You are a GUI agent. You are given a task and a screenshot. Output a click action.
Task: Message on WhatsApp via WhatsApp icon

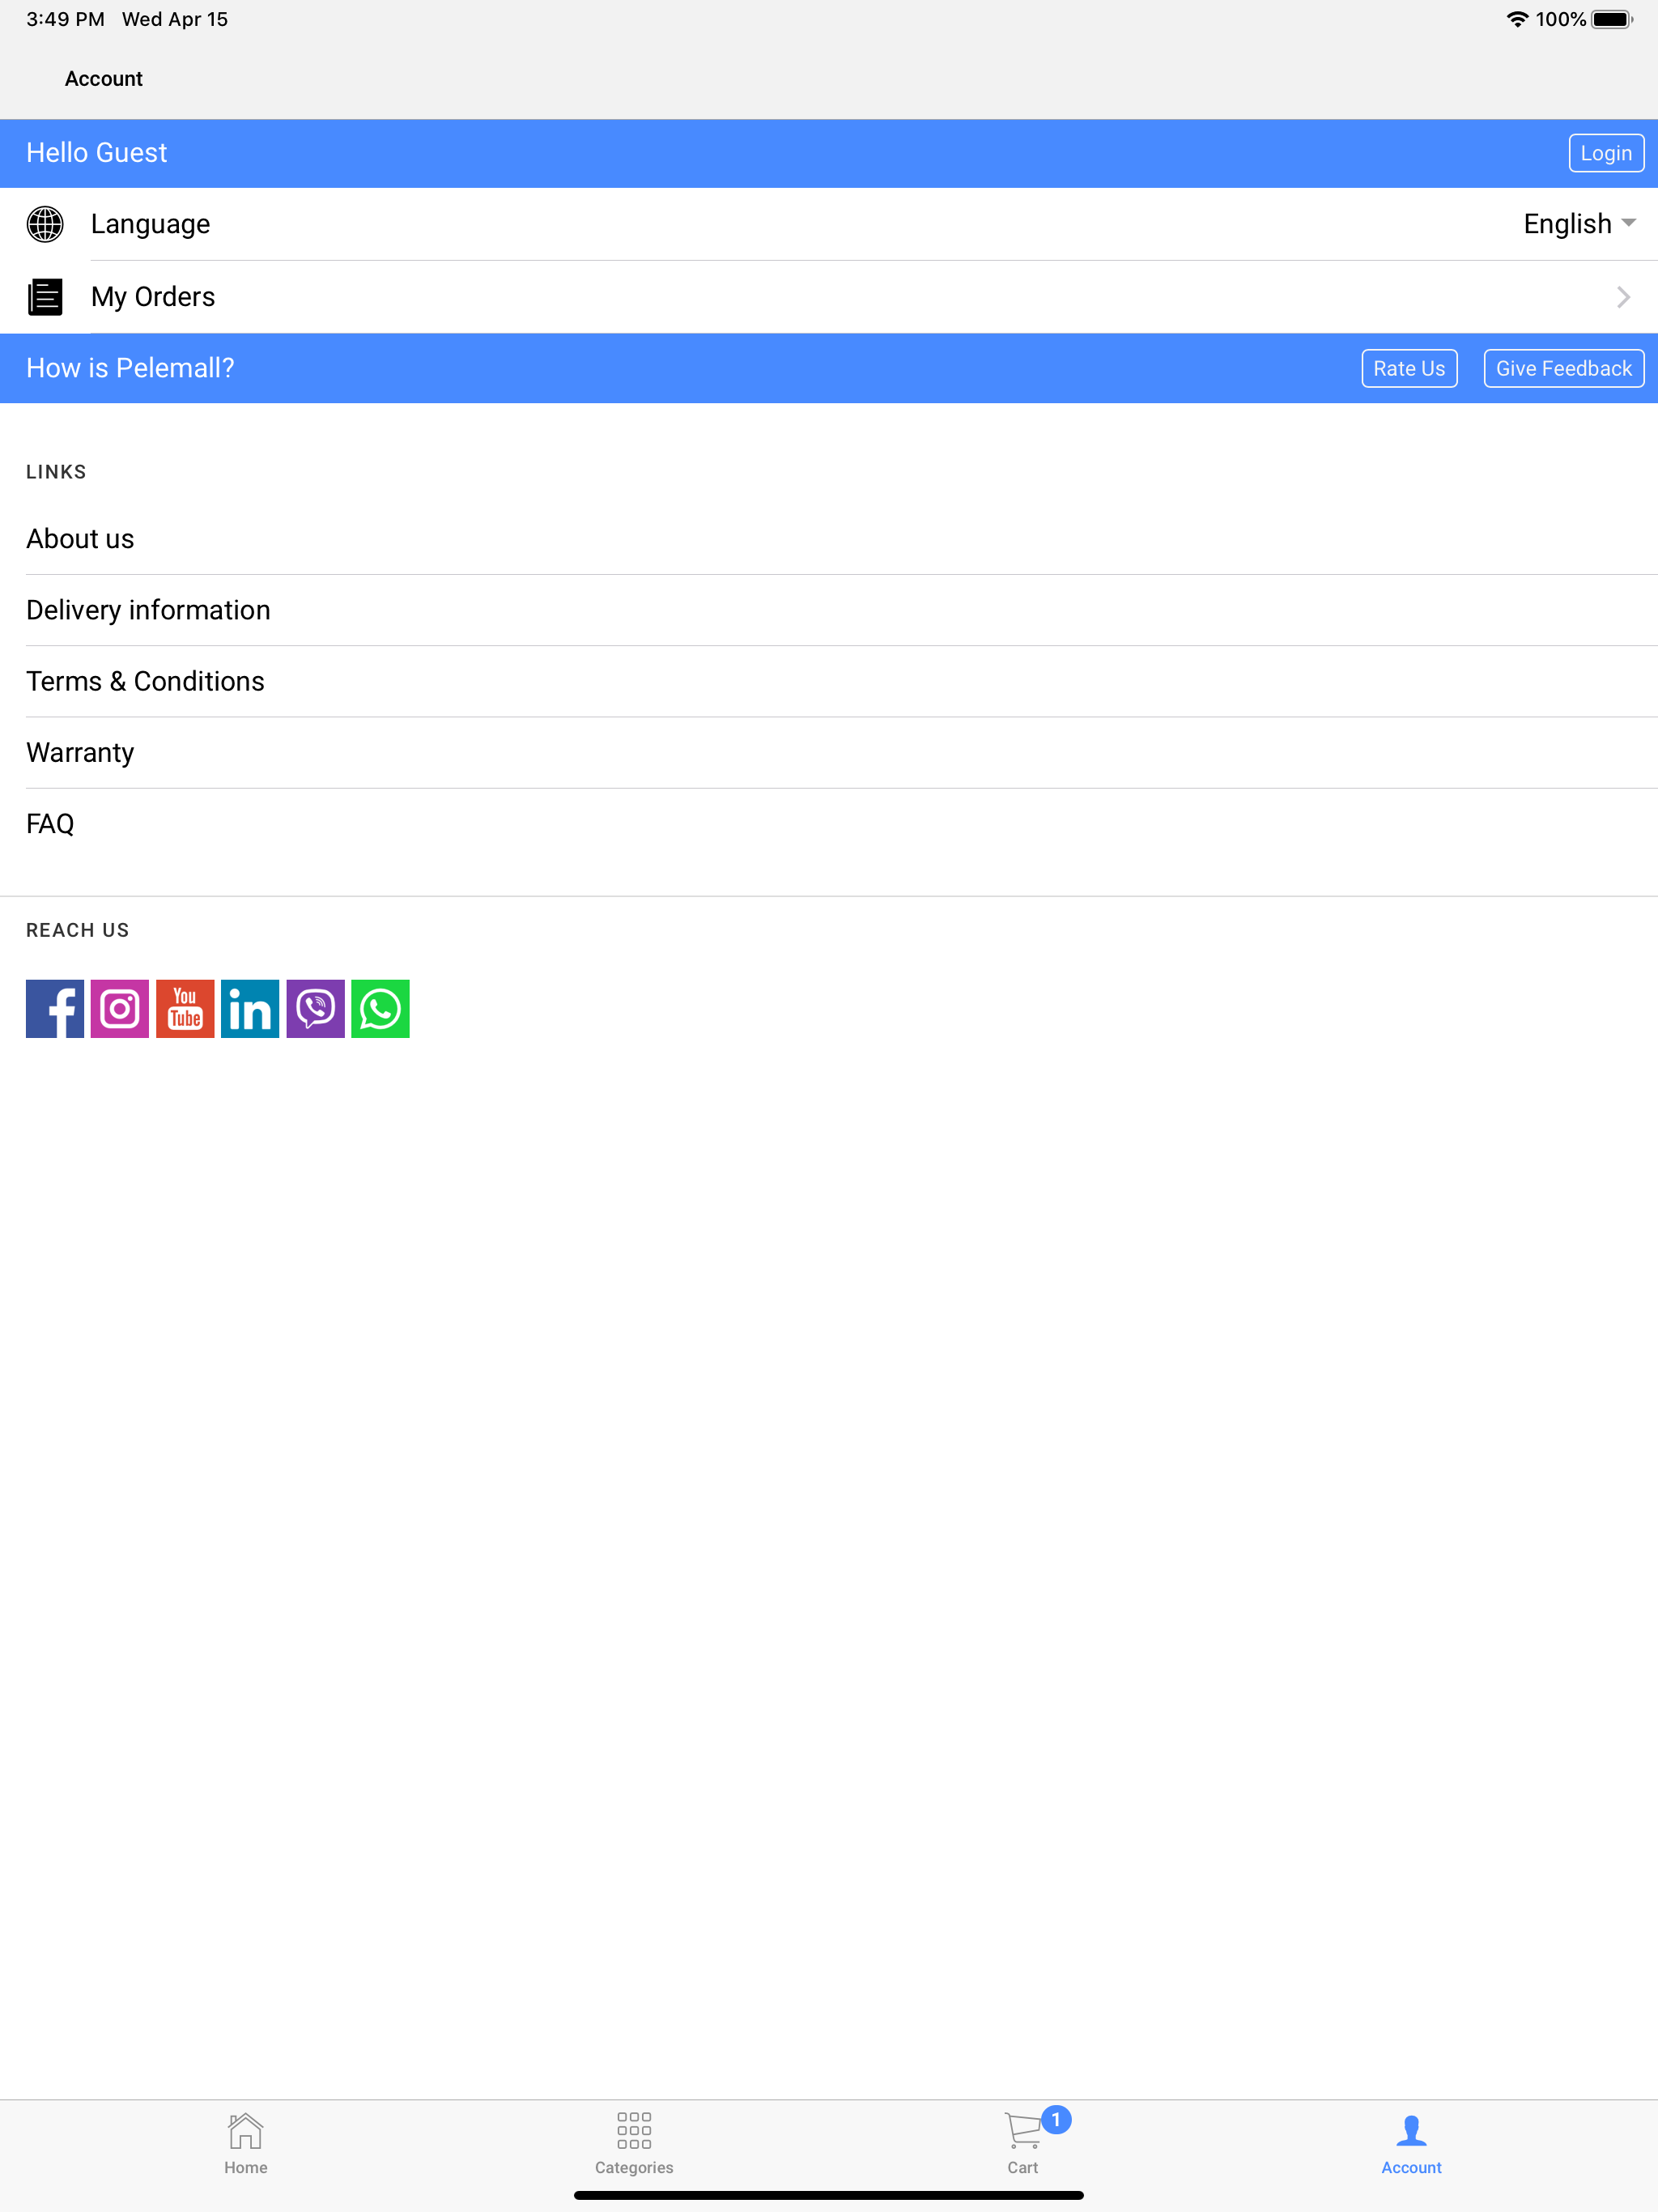pos(379,1008)
